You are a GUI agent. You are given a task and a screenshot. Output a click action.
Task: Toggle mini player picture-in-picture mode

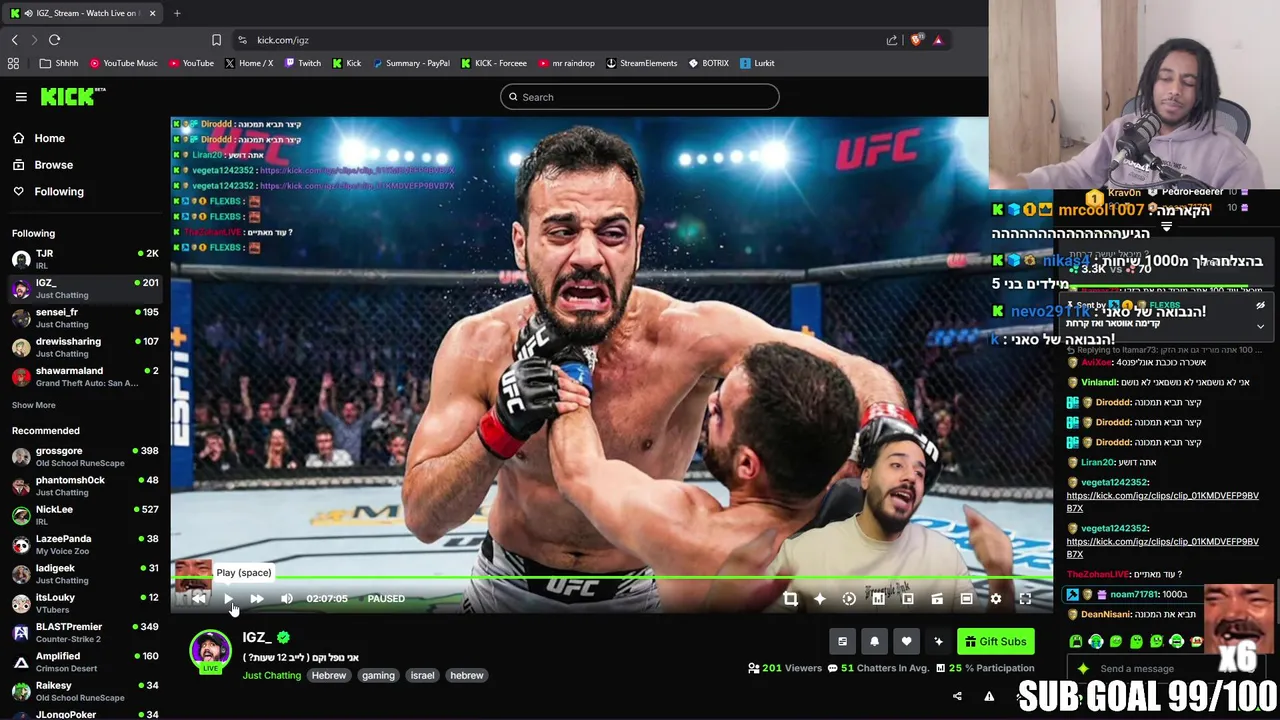(x=908, y=598)
